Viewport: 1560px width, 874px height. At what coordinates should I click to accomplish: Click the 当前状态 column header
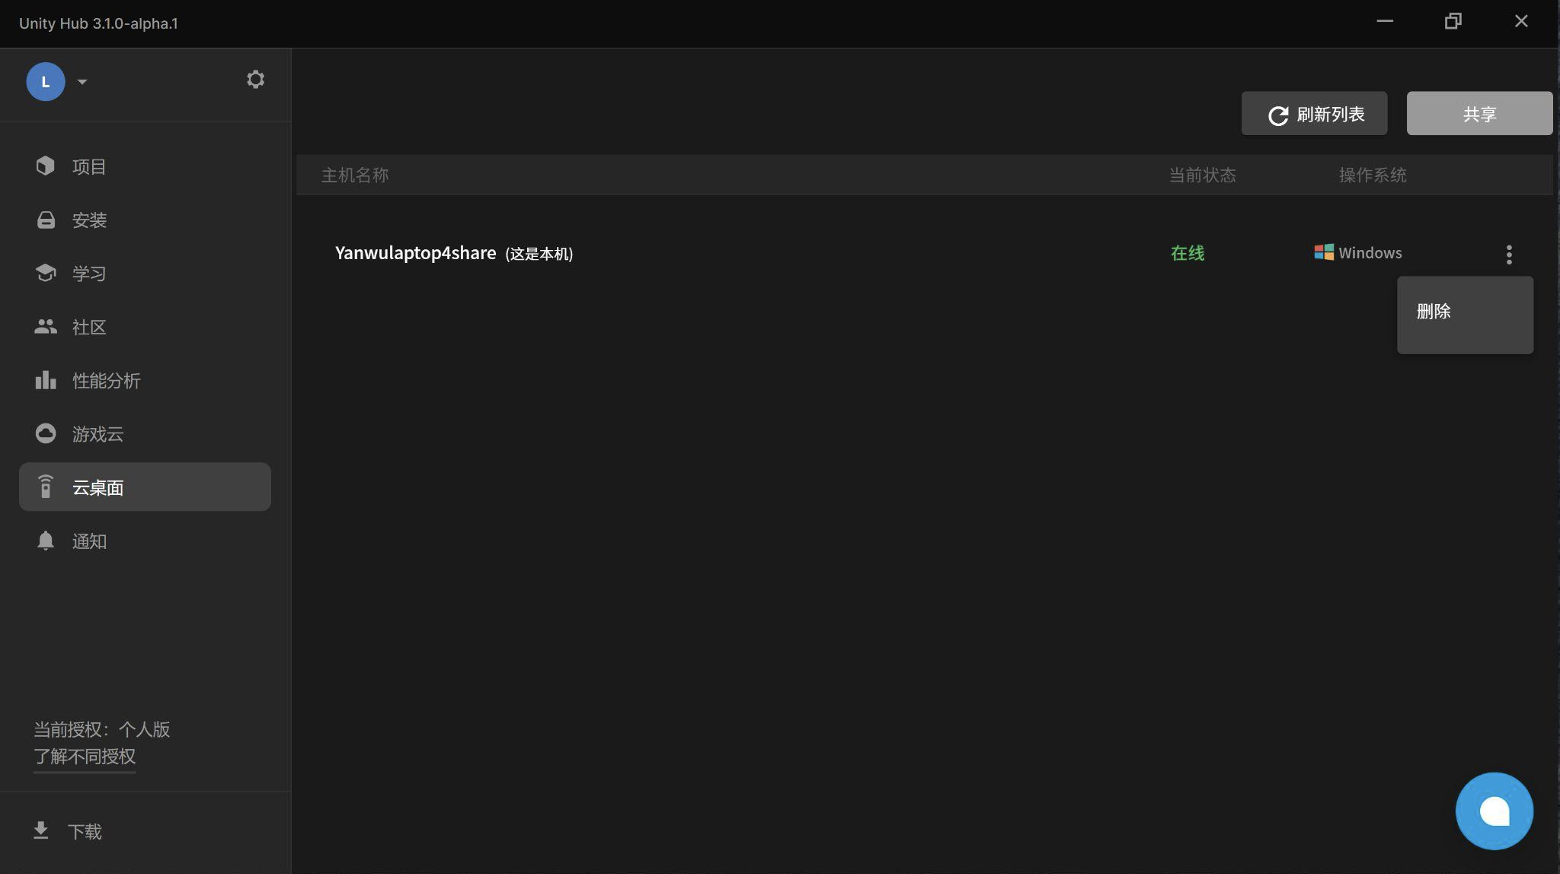(x=1203, y=175)
